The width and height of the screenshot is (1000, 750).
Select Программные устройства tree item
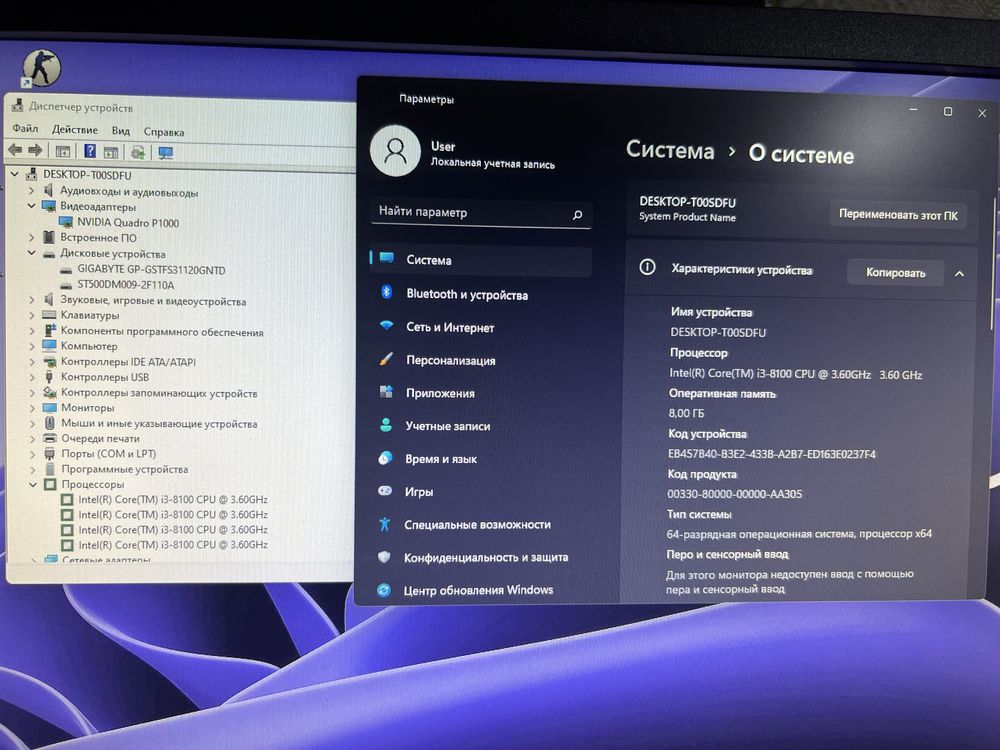click(125, 469)
